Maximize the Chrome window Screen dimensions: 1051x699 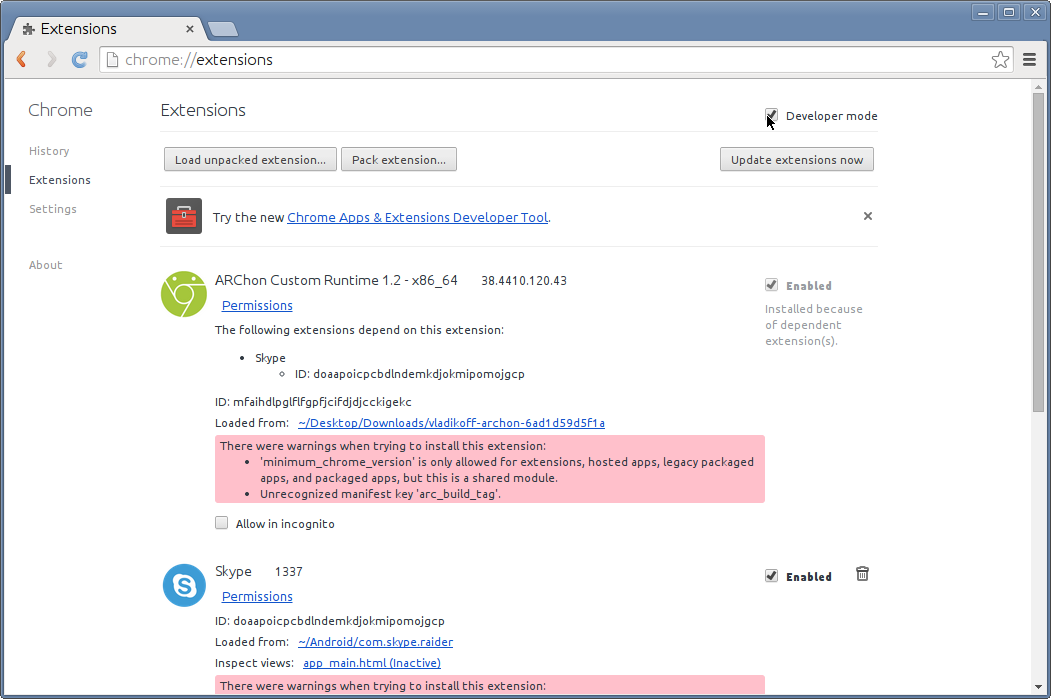[1008, 12]
